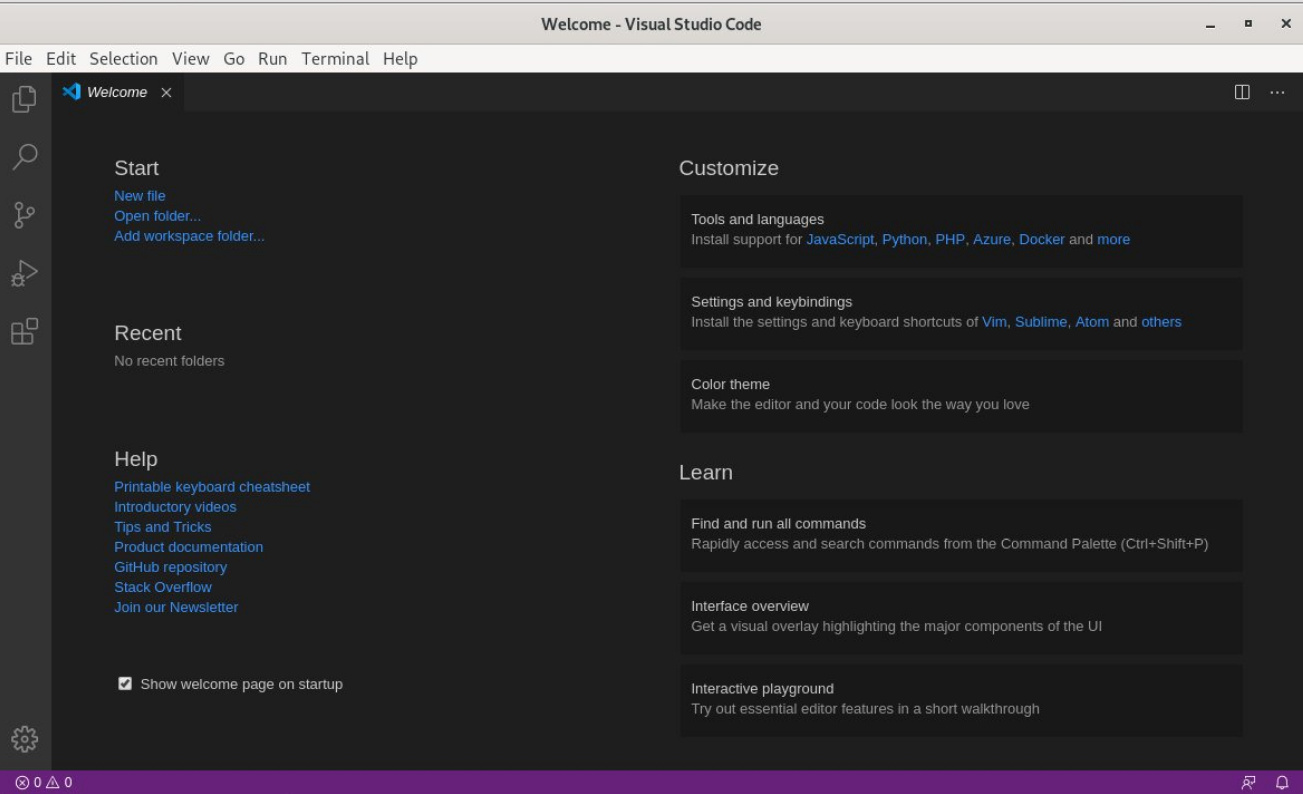Click the feedback icon in status bar
Viewport: 1303px width, 794px height.
point(1248,782)
